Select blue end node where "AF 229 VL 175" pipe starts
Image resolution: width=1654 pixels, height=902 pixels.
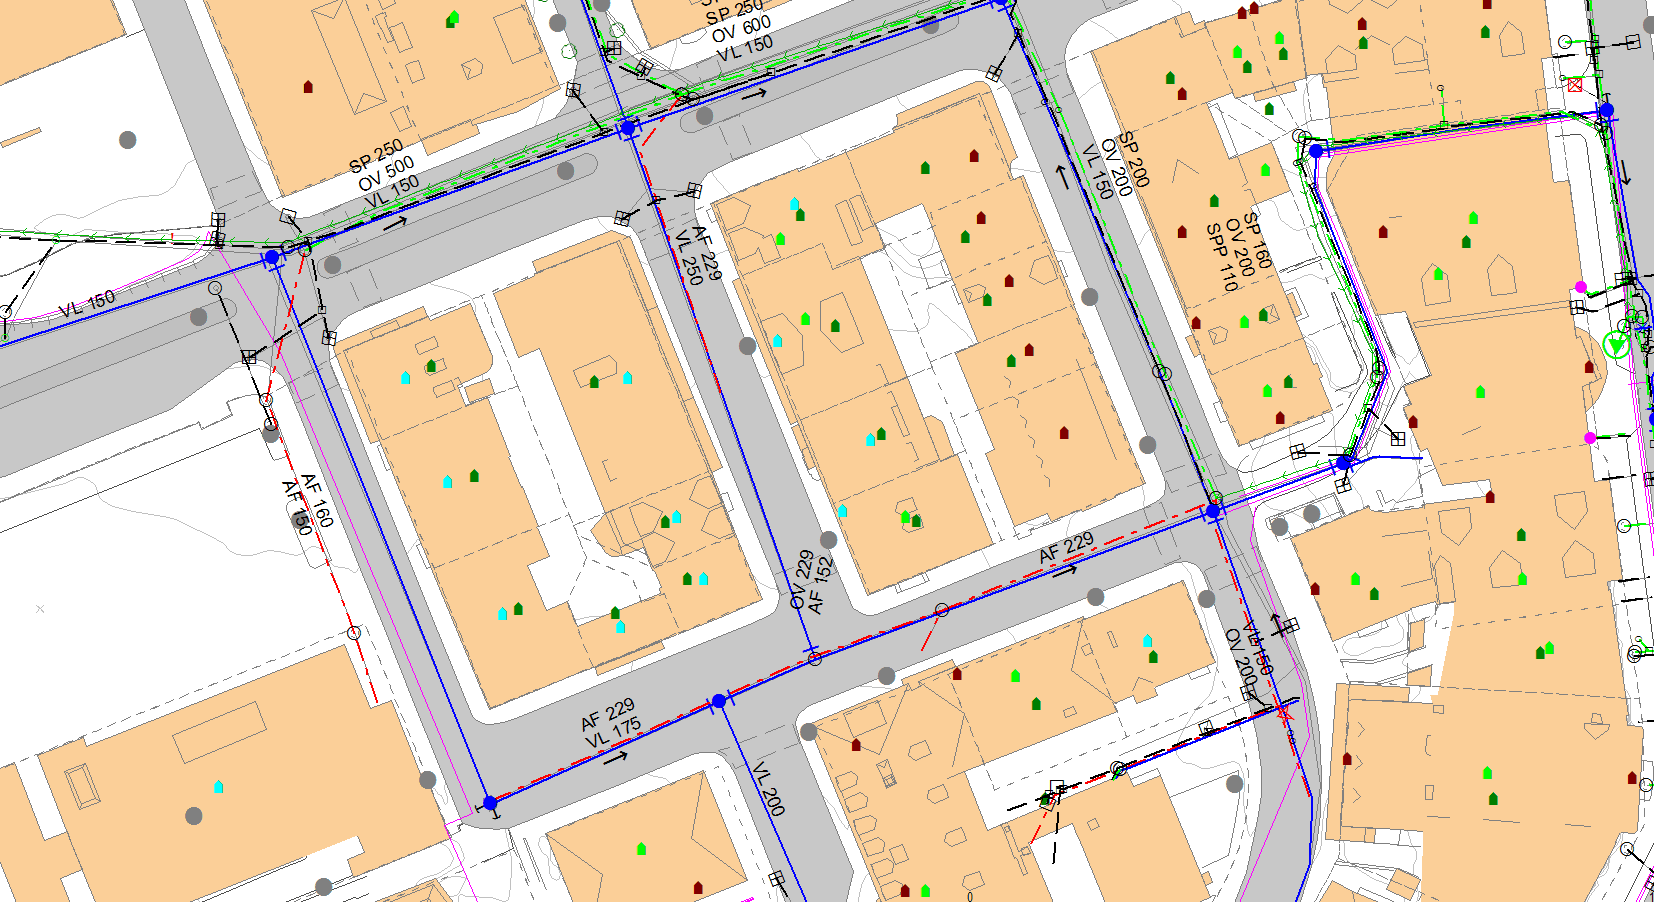(490, 803)
